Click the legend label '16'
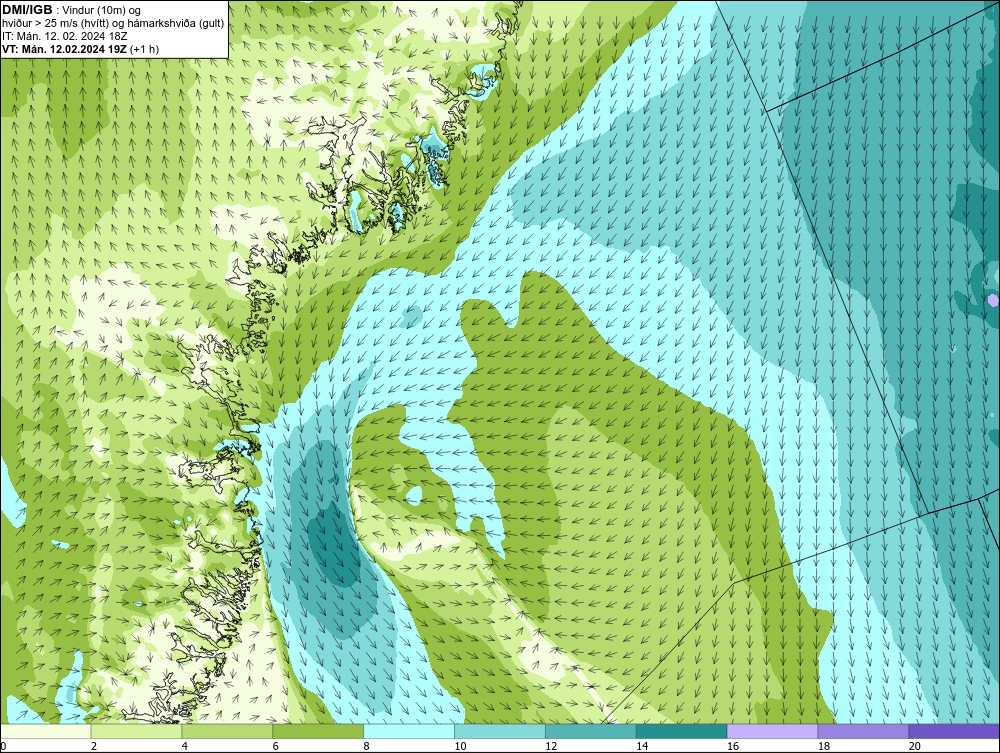This screenshot has width=1000, height=753. click(x=733, y=746)
